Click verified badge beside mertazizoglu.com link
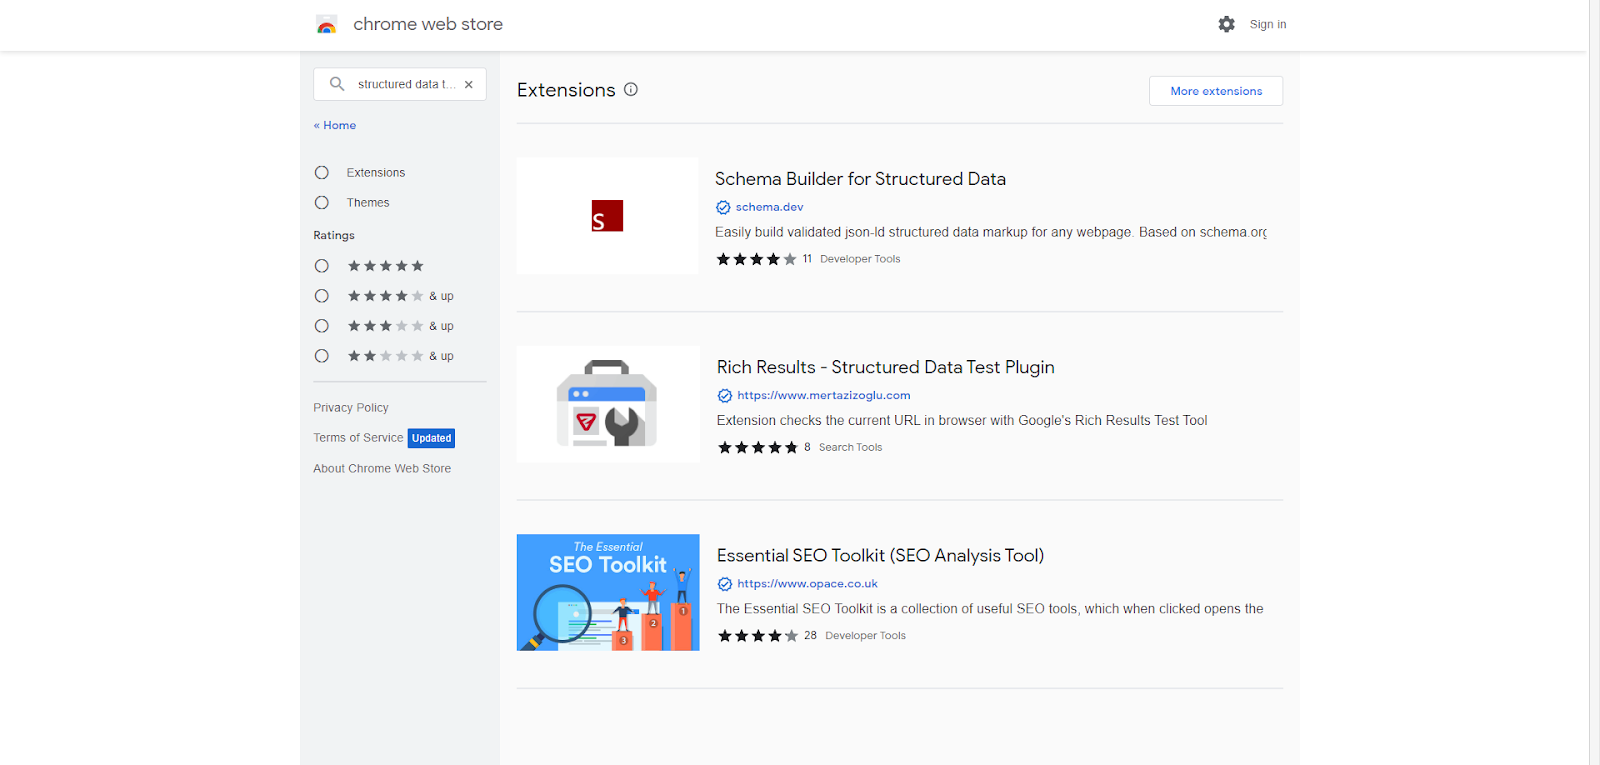Screen dimensions: 1600x765 point(725,396)
